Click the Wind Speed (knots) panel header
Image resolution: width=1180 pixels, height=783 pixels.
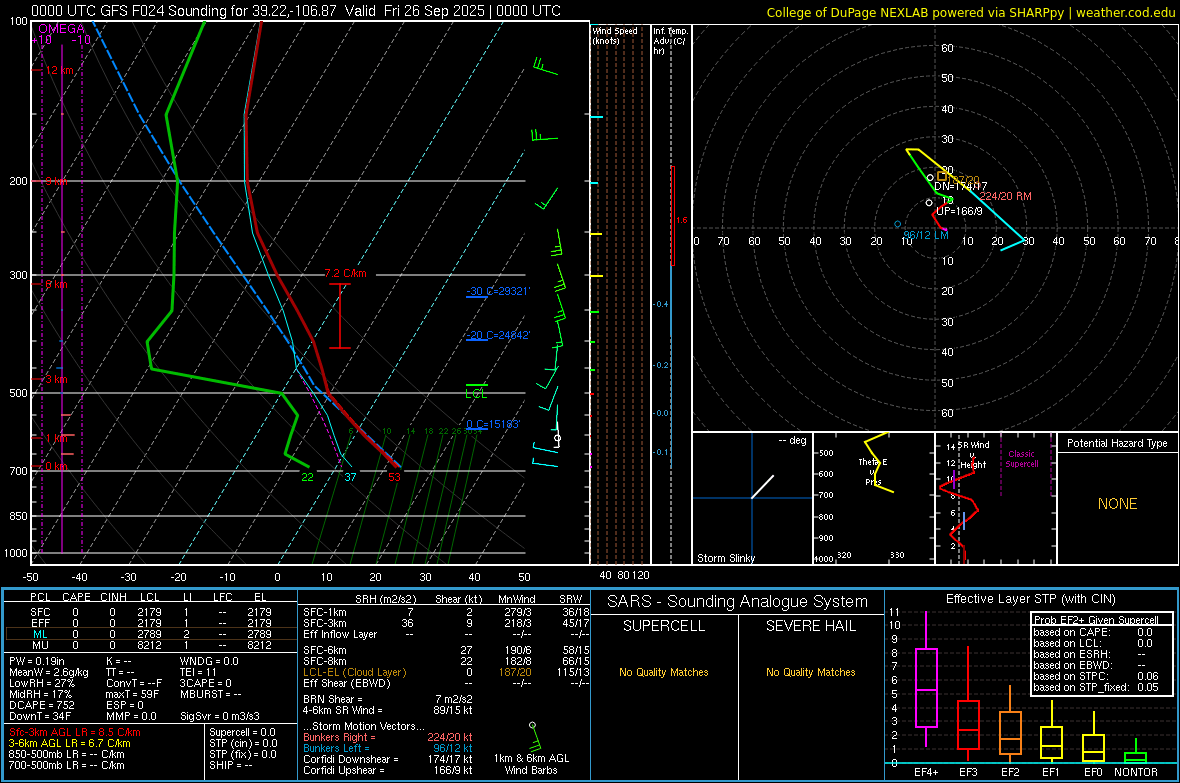click(615, 35)
